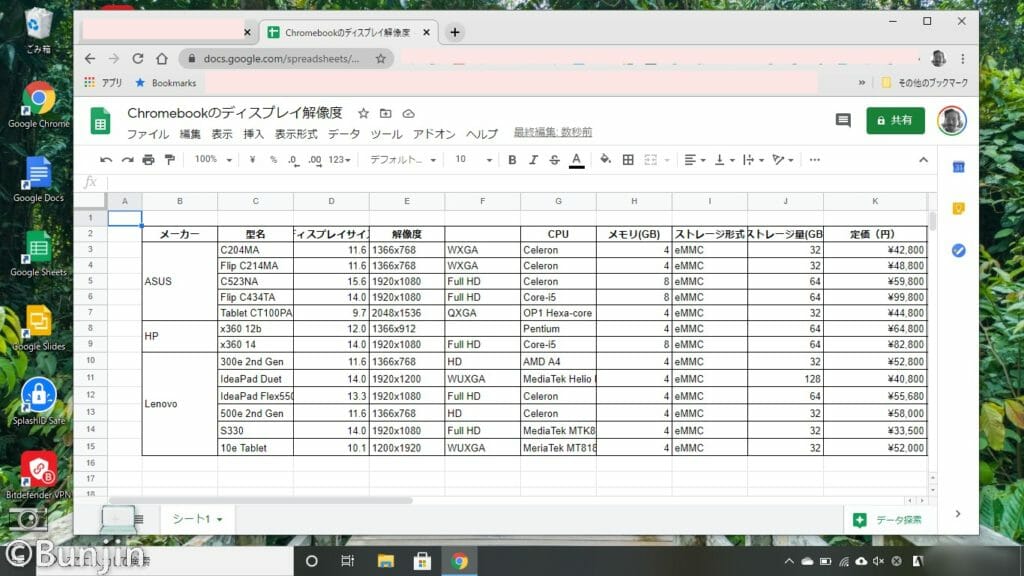Image resolution: width=1024 pixels, height=576 pixels.
Task: Open vertical align dropdown
Action: point(724,160)
